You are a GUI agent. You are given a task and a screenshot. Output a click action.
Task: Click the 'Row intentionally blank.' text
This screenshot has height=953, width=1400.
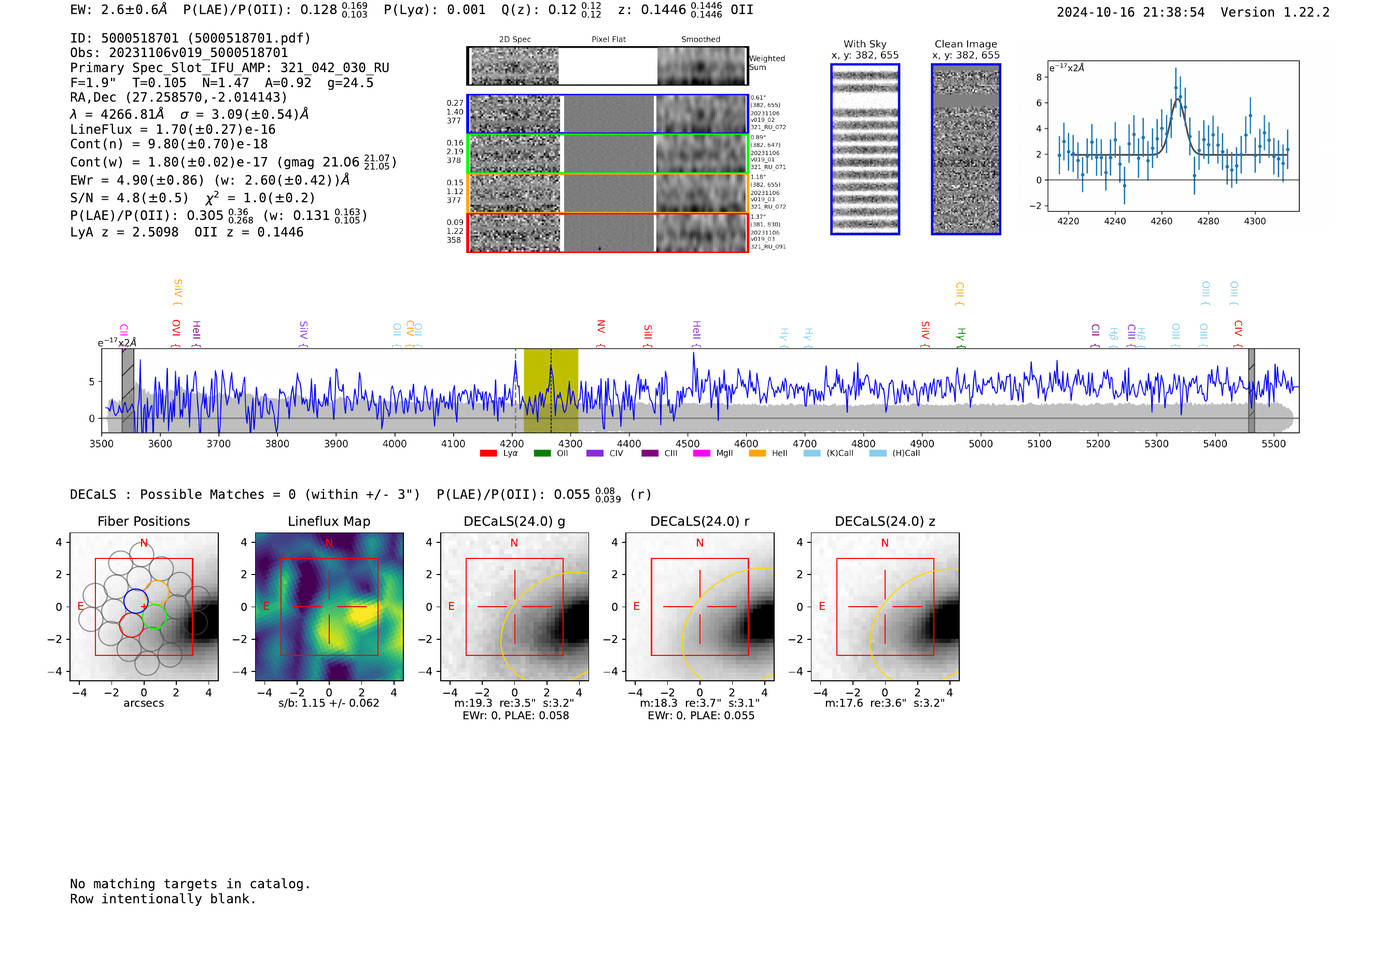tap(163, 899)
